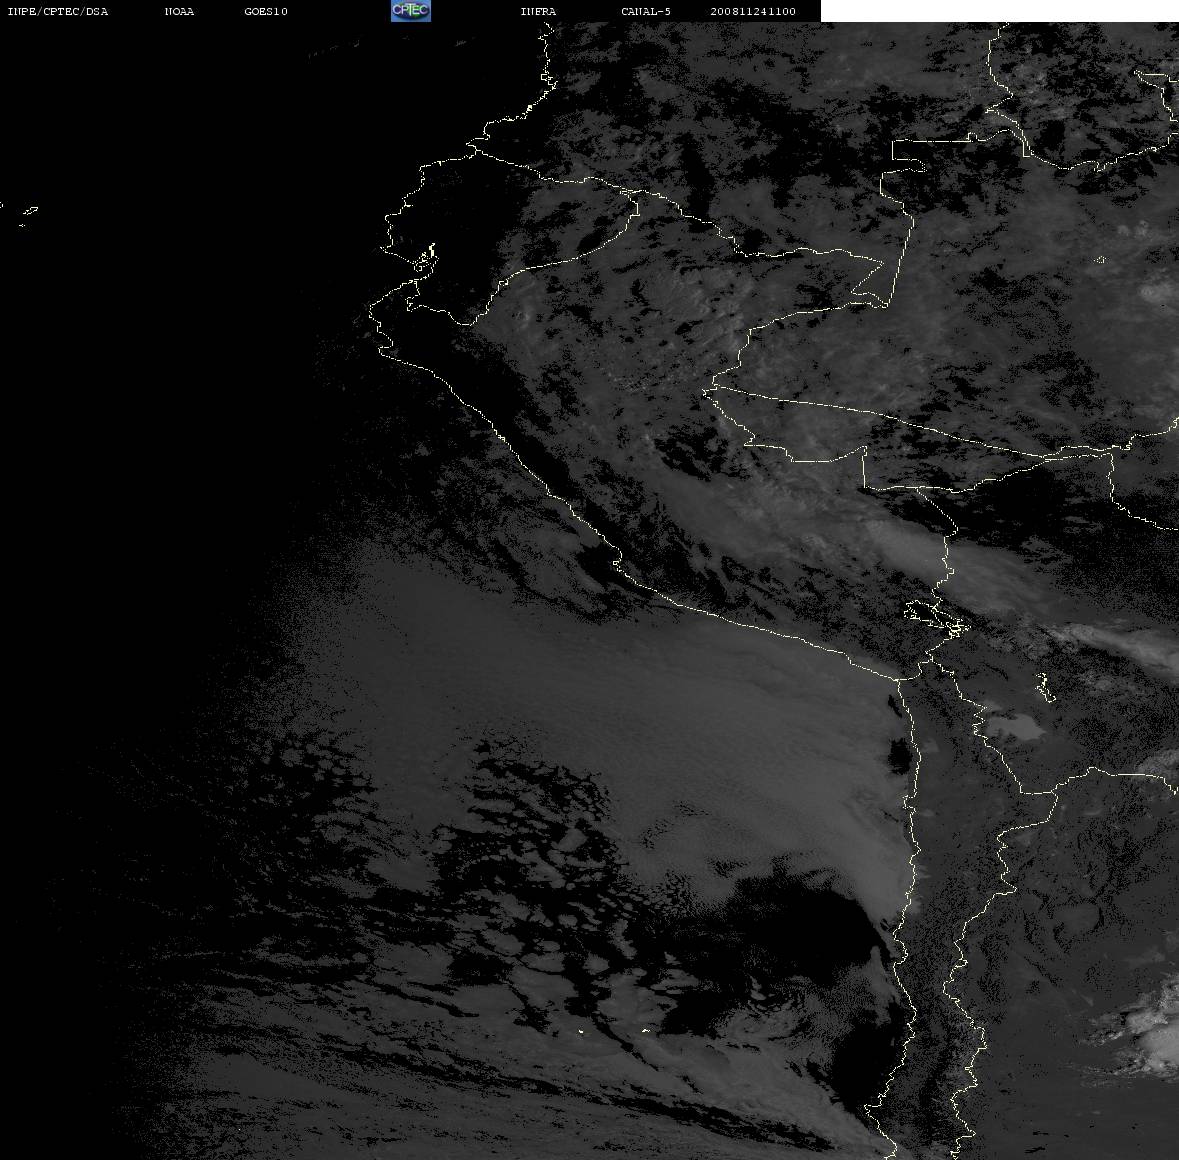Click the INFRA label in the header
1179x1160 pixels.
tap(538, 11)
